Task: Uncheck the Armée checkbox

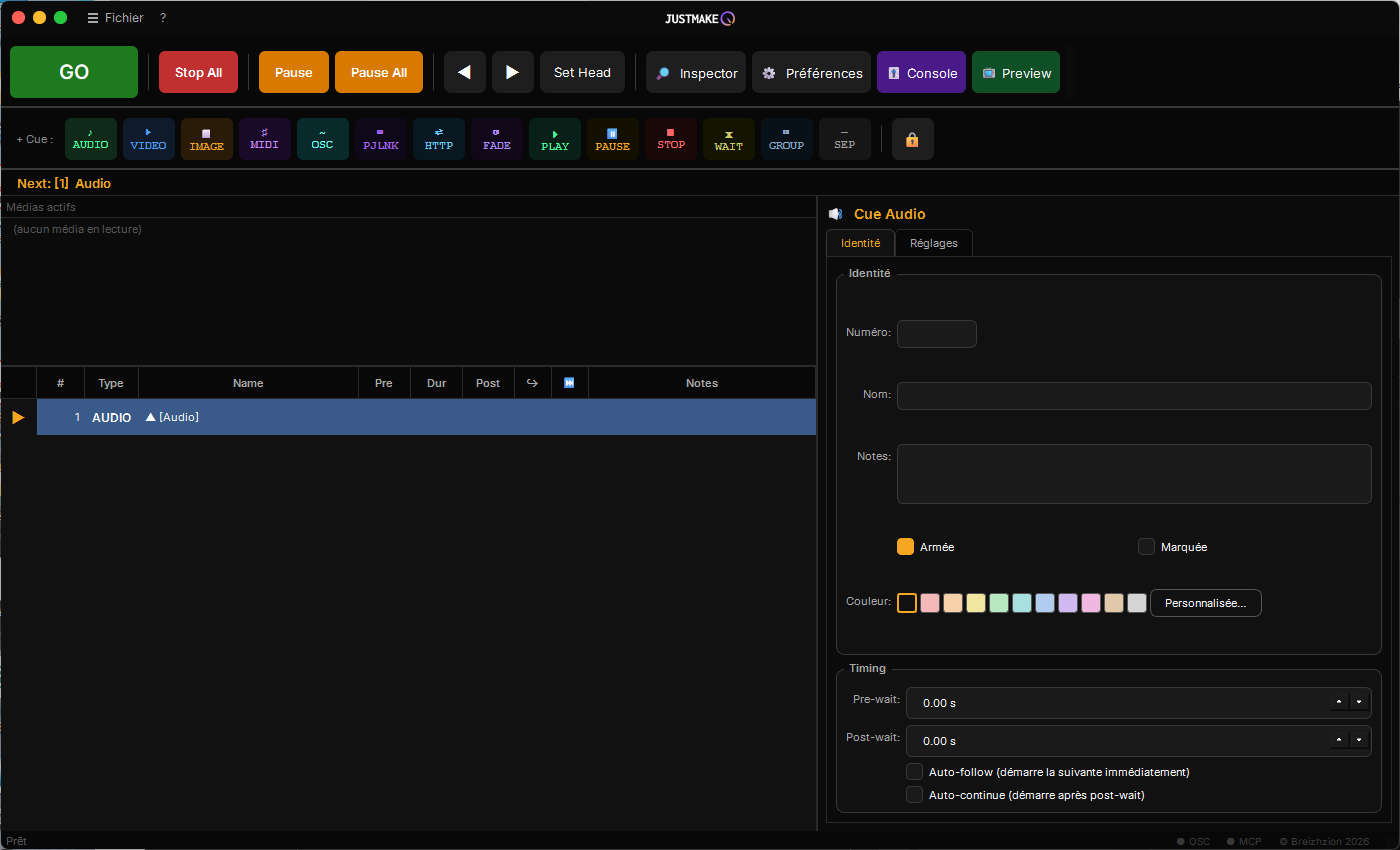Action: (x=906, y=547)
